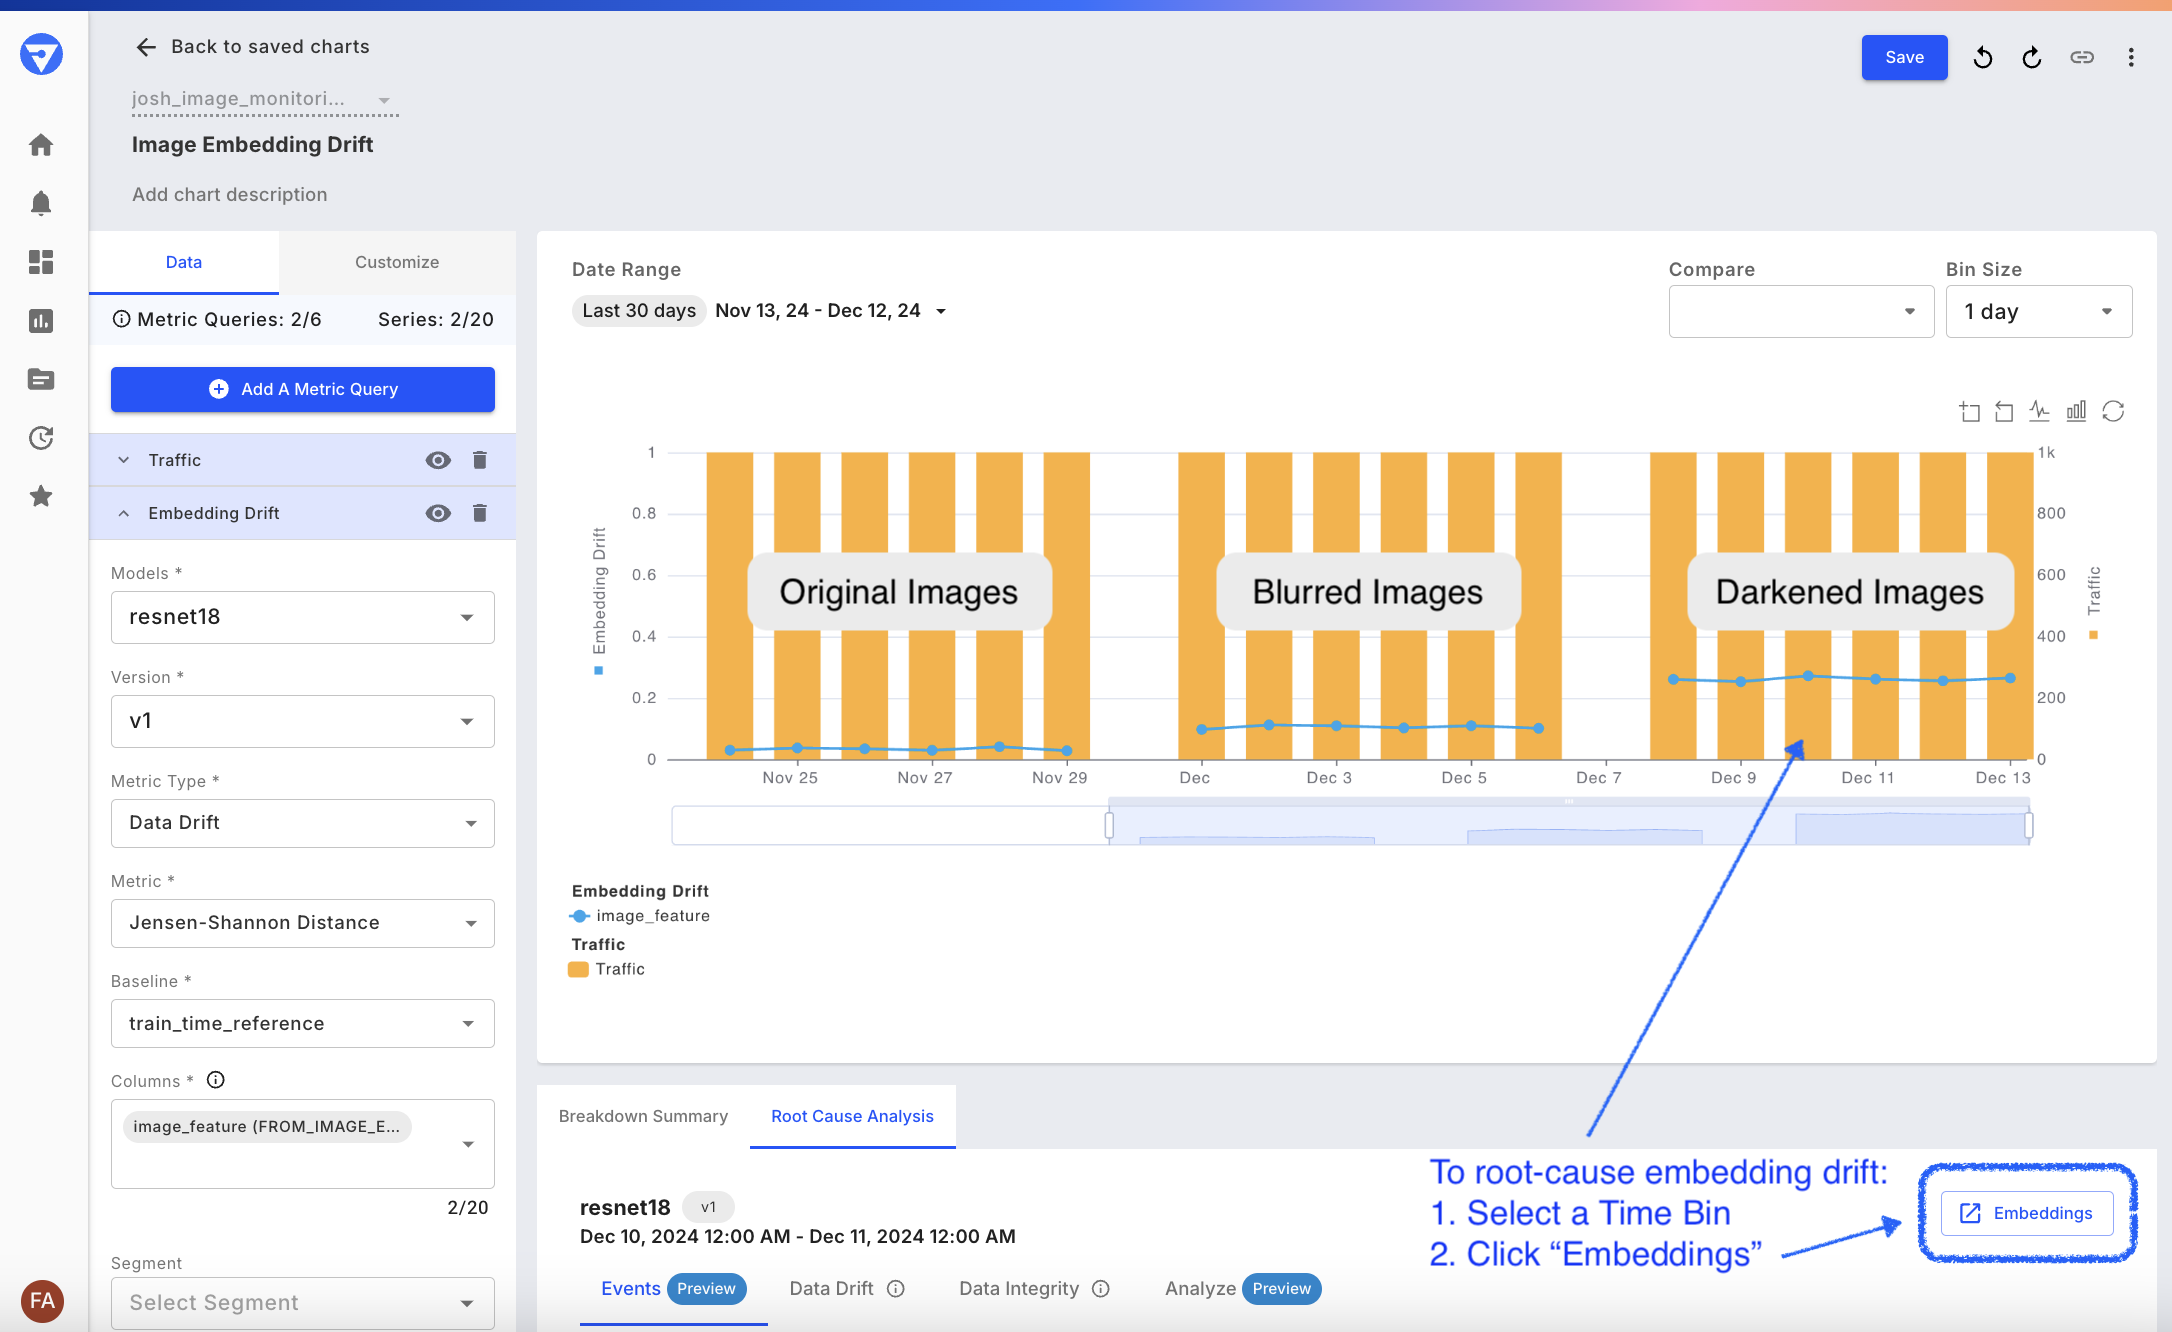The height and width of the screenshot is (1332, 2172).
Task: Click the redo arrow icon
Action: (x=2031, y=58)
